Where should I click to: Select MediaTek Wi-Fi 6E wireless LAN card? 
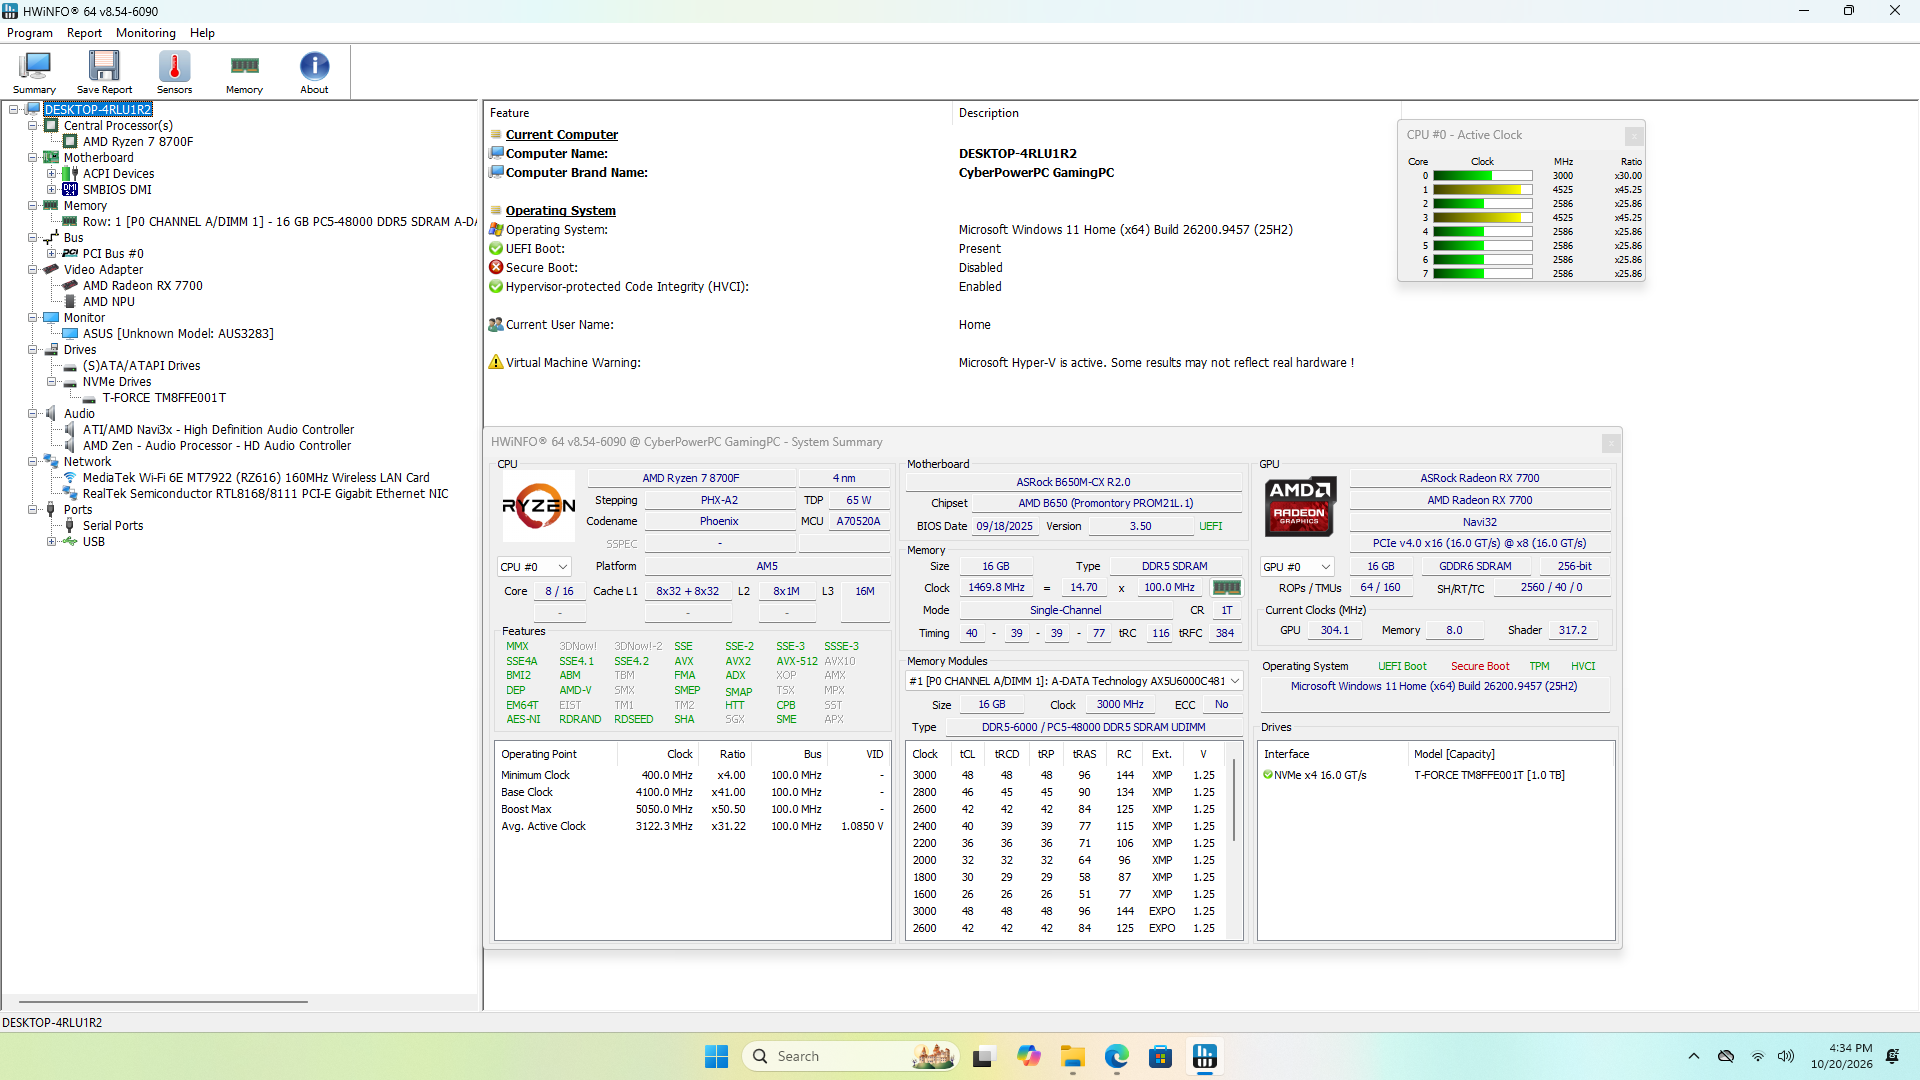pos(256,478)
